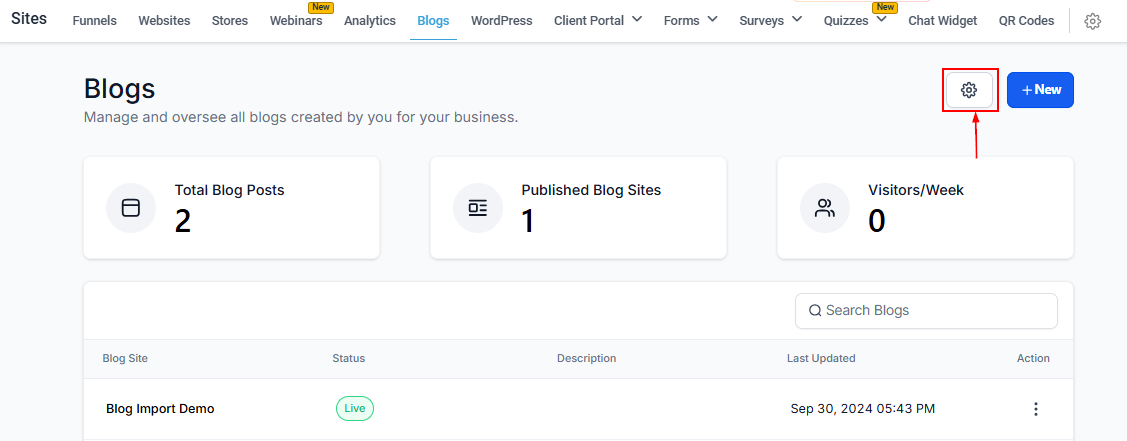Screen dimensions: 1127x441
Task: Expand the Client Portal dropdown
Action: click(x=637, y=19)
